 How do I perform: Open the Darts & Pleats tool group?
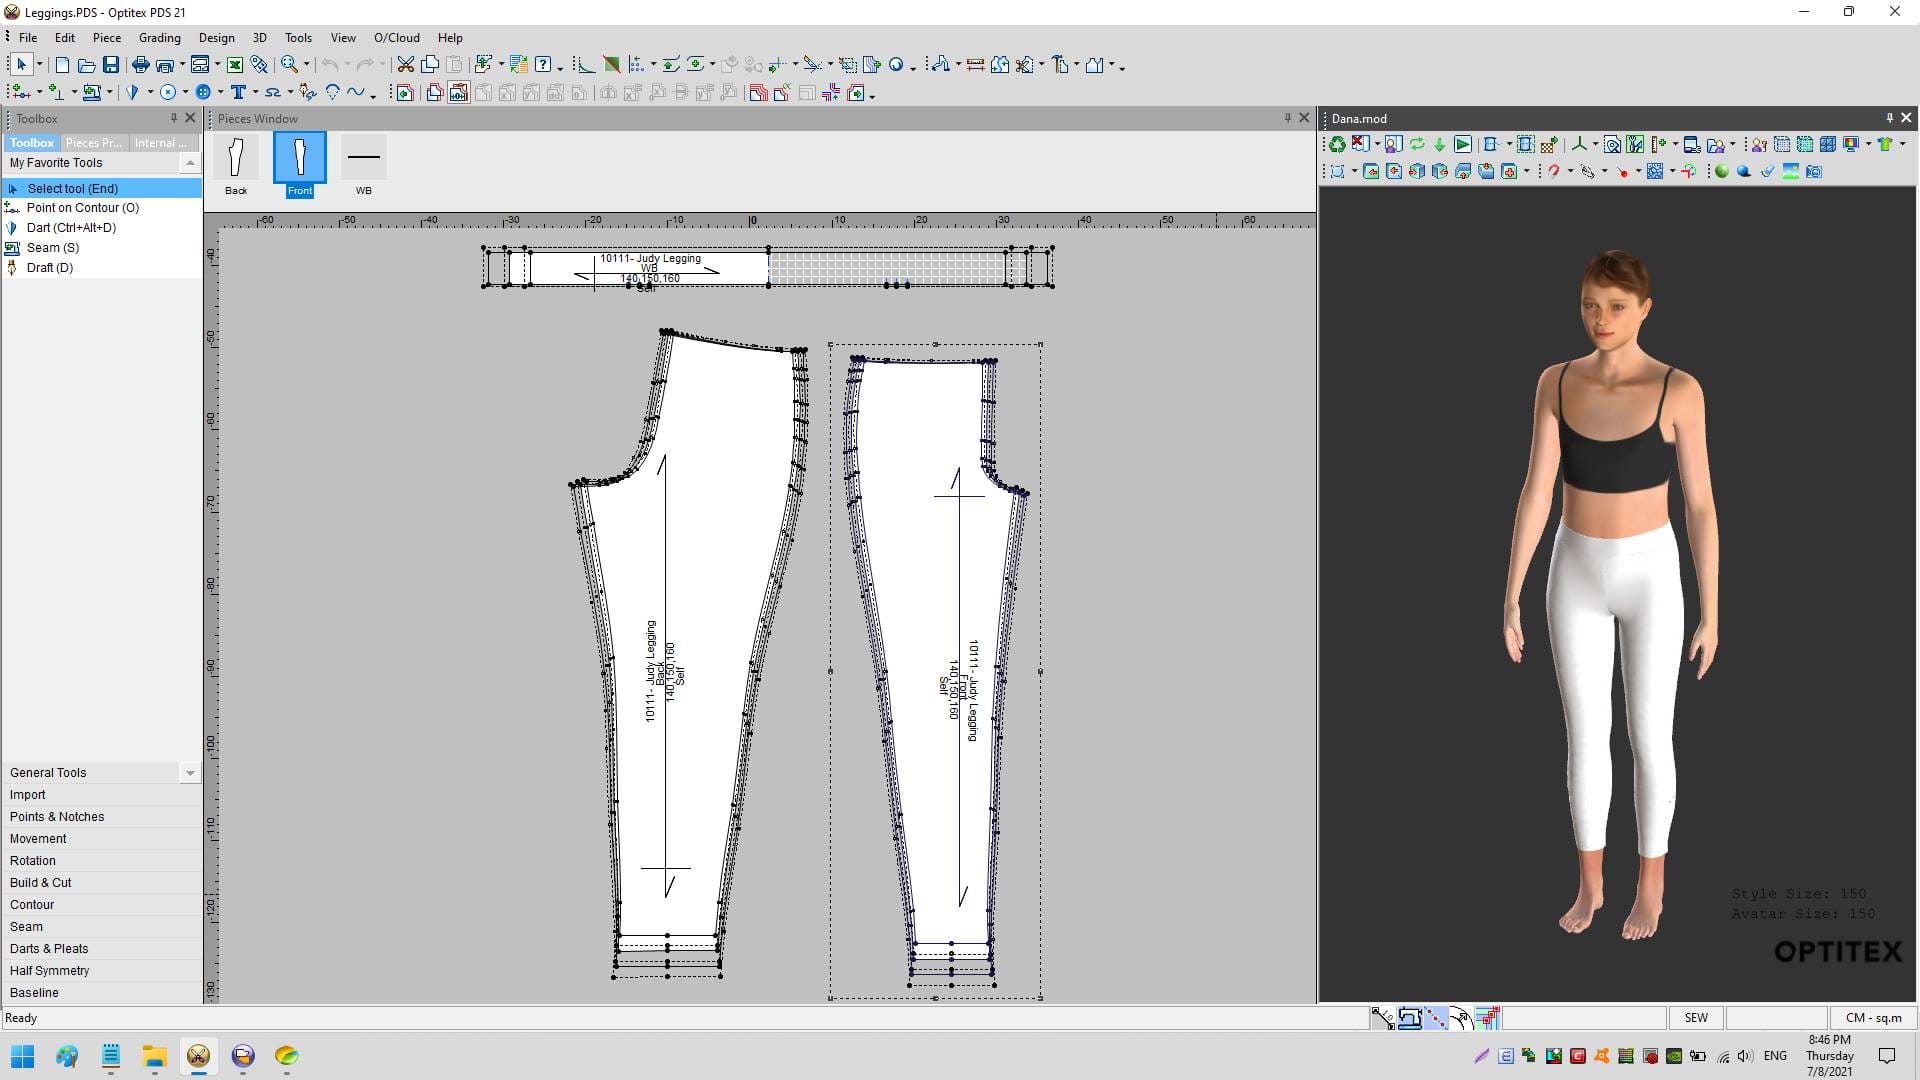tap(49, 949)
